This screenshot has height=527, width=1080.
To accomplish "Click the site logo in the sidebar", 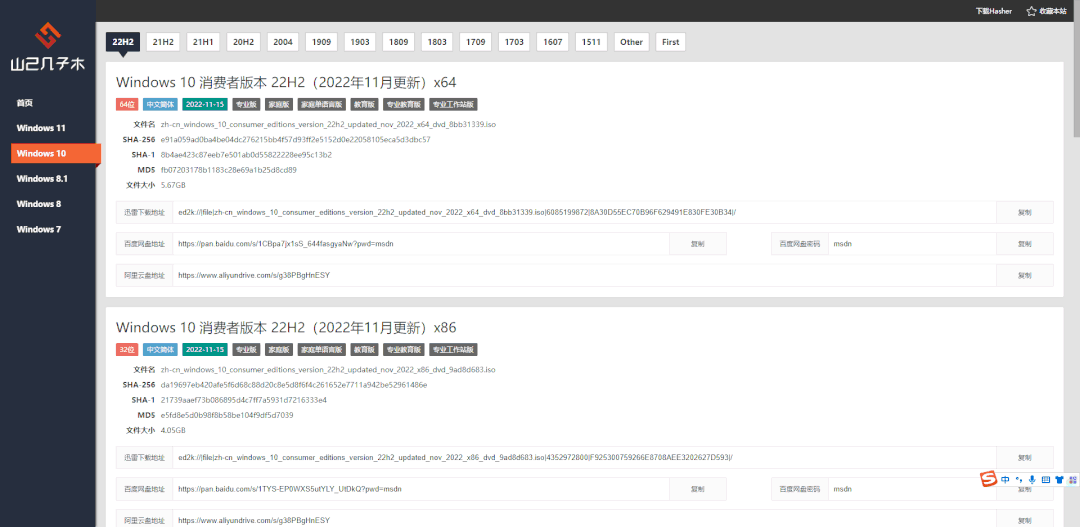I will pyautogui.click(x=47, y=50).
